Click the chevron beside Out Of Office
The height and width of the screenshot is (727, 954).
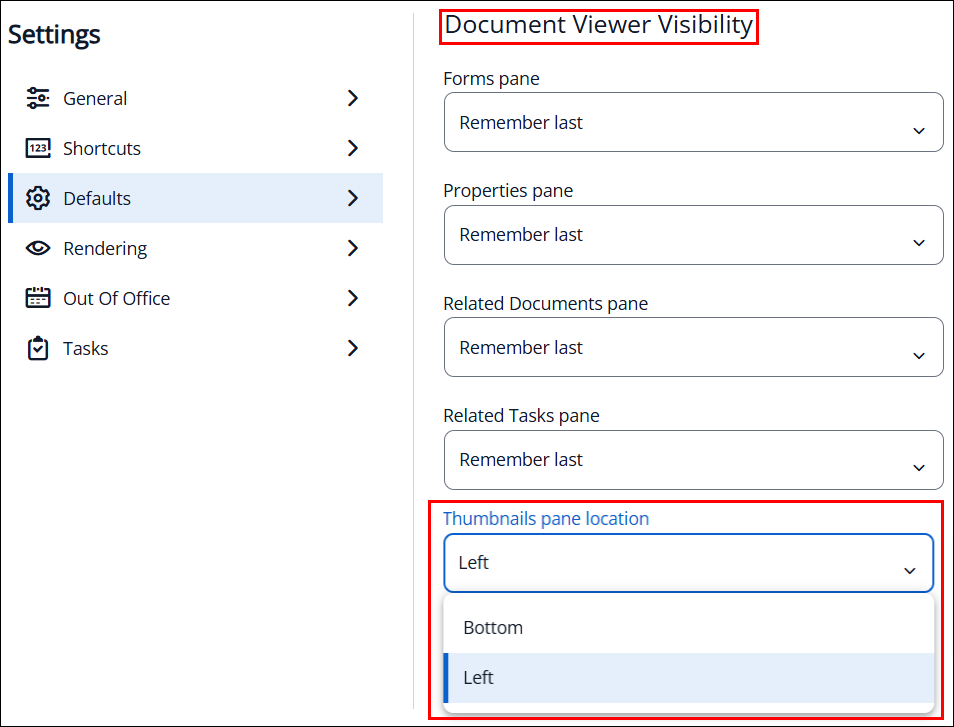tap(353, 298)
